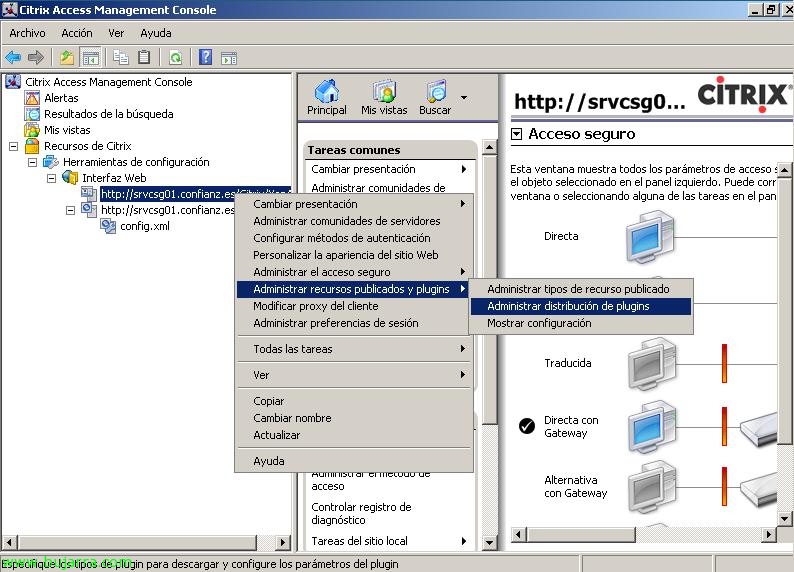794x572 pixels.
Task: Collapse the Recursos de Citrix node
Action: [x=14, y=146]
